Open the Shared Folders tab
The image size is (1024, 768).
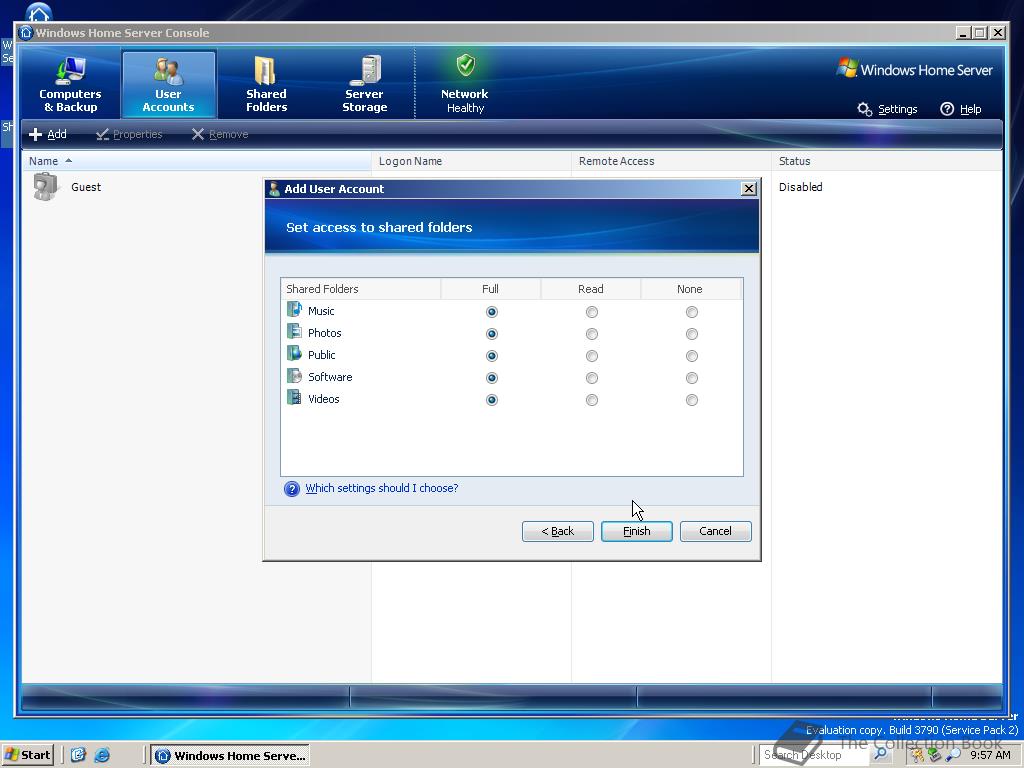pyautogui.click(x=266, y=85)
